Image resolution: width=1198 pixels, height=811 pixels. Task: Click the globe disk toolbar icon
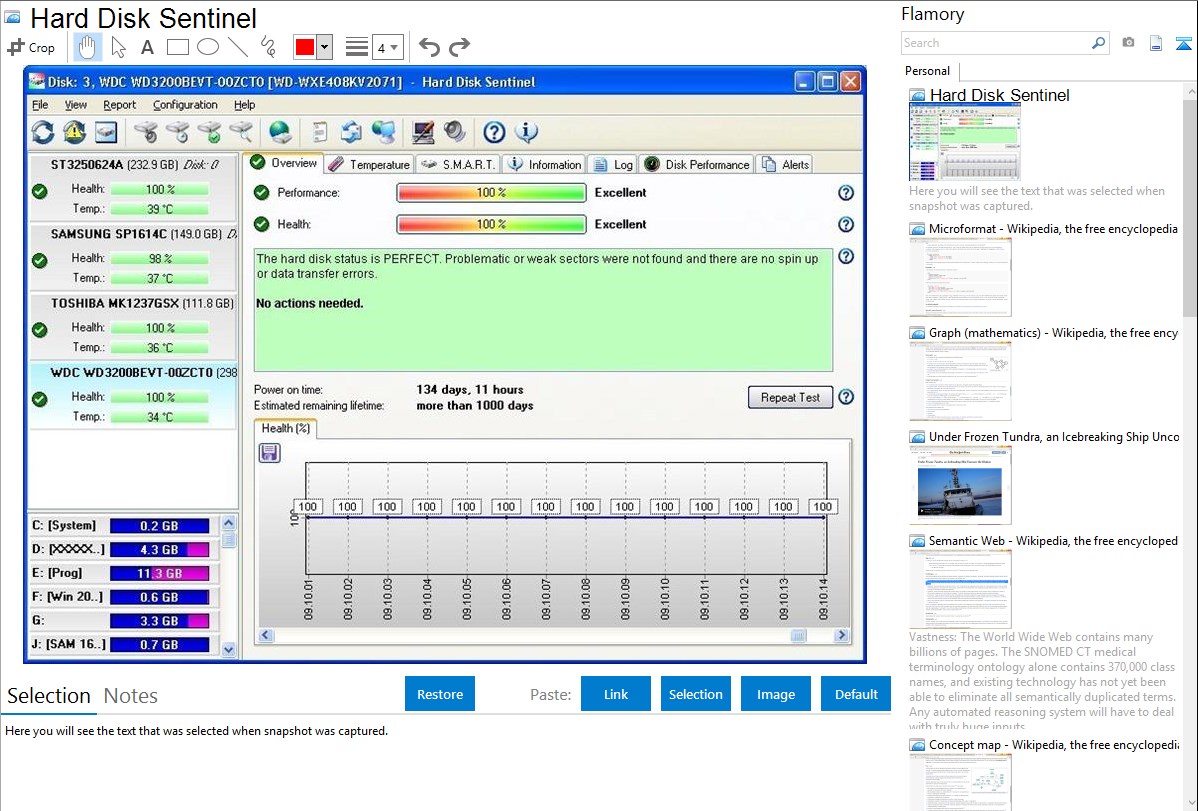point(280,132)
